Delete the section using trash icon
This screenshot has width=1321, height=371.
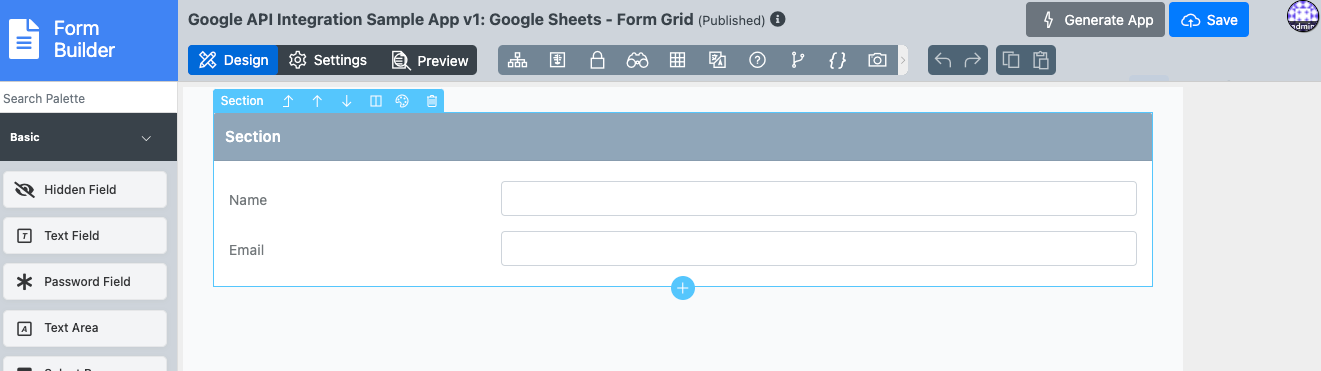tap(432, 101)
